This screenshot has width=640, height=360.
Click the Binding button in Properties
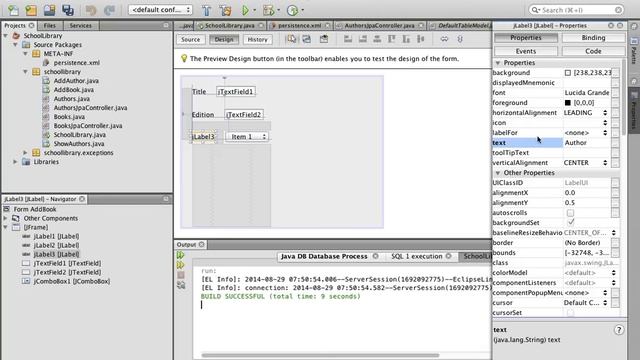593,38
